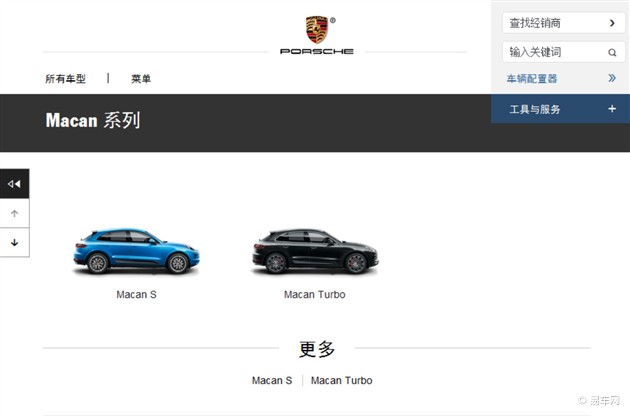Expand 工具与服务 with the plus icon
This screenshot has width=630, height=416.
(612, 109)
